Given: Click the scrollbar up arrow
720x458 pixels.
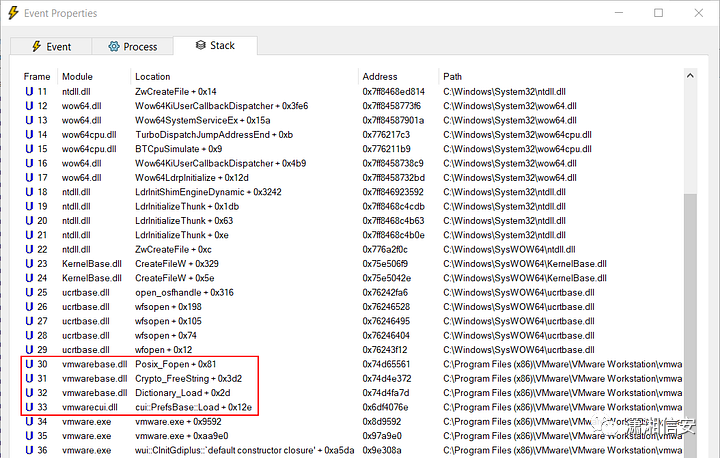Looking at the screenshot, I should coord(690,76).
